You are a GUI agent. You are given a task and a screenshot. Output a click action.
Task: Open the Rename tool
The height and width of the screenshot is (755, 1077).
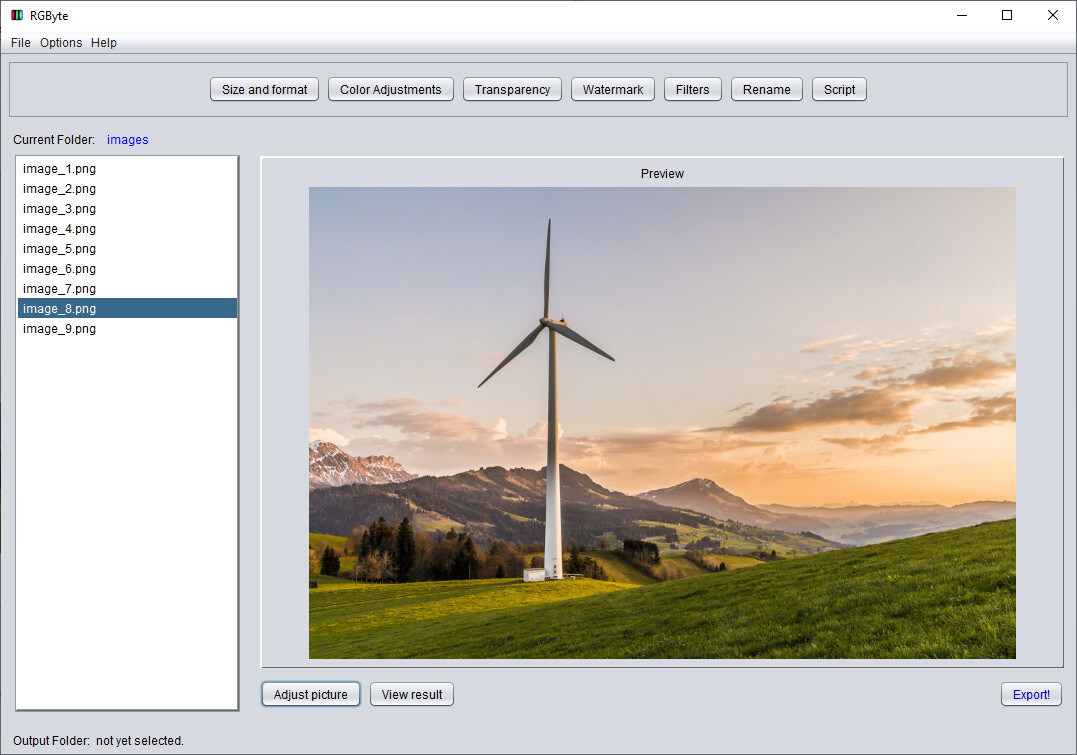click(x=766, y=89)
